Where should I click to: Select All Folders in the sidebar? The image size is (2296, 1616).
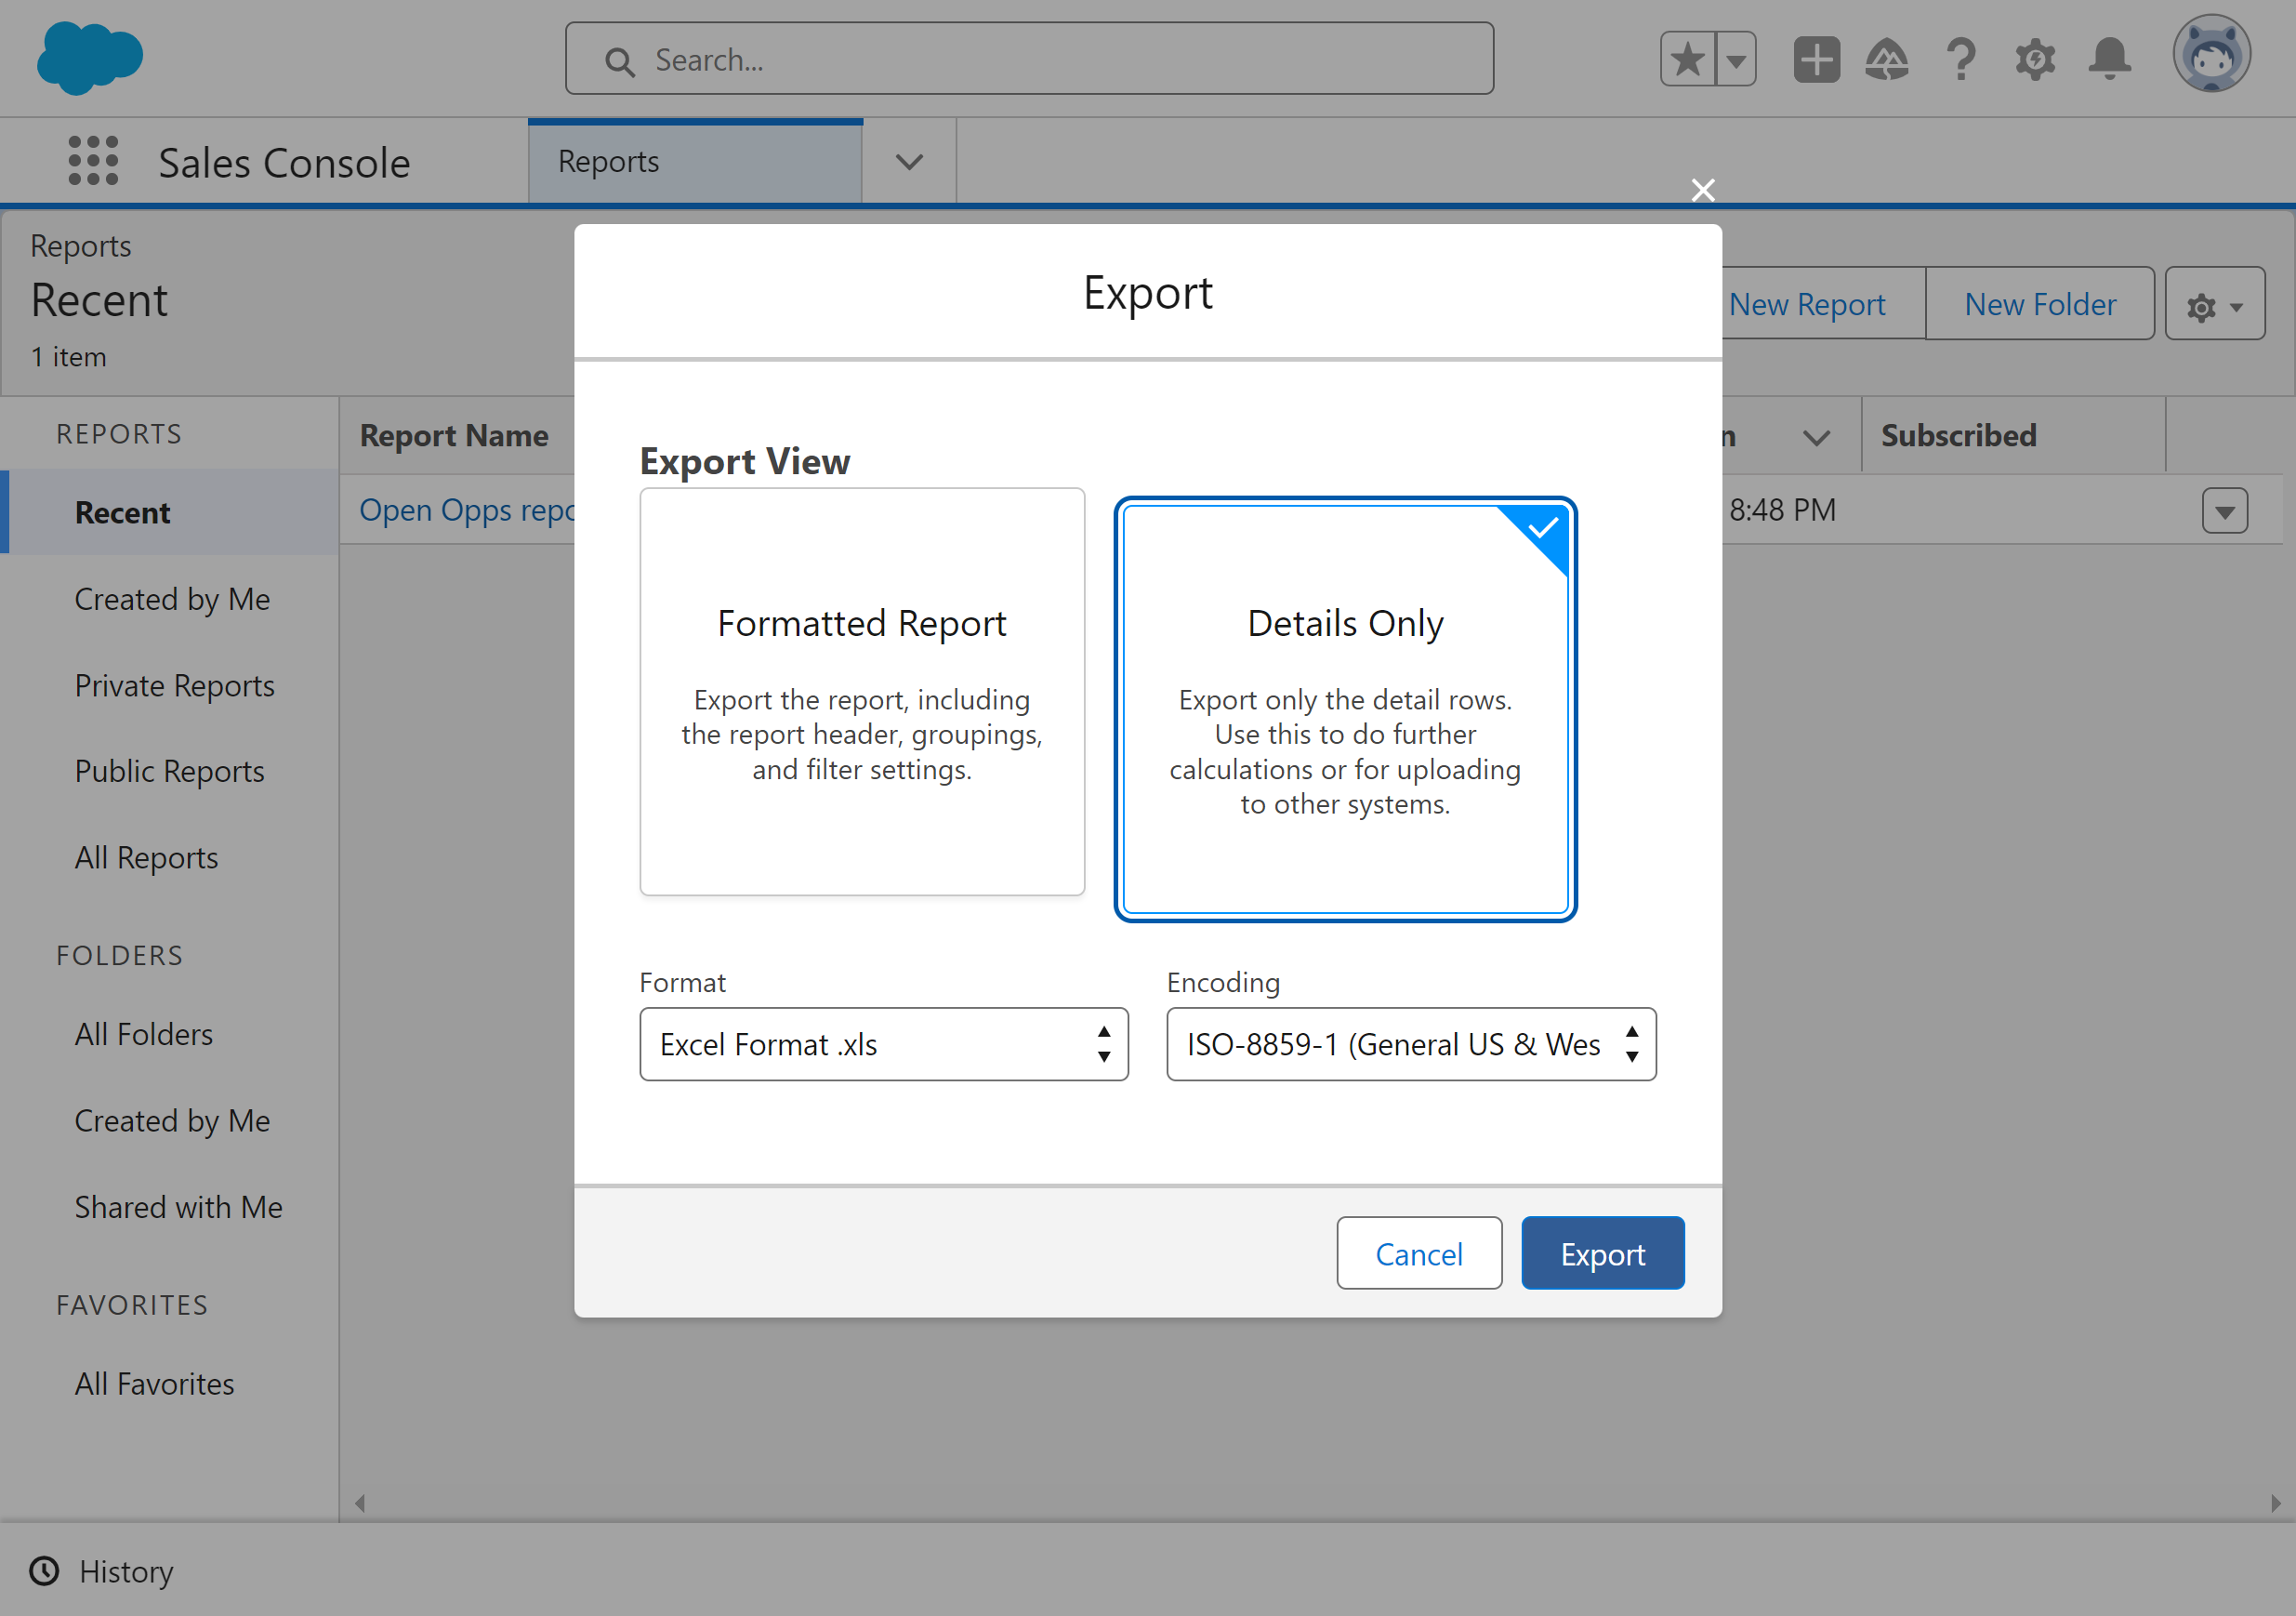click(144, 1034)
